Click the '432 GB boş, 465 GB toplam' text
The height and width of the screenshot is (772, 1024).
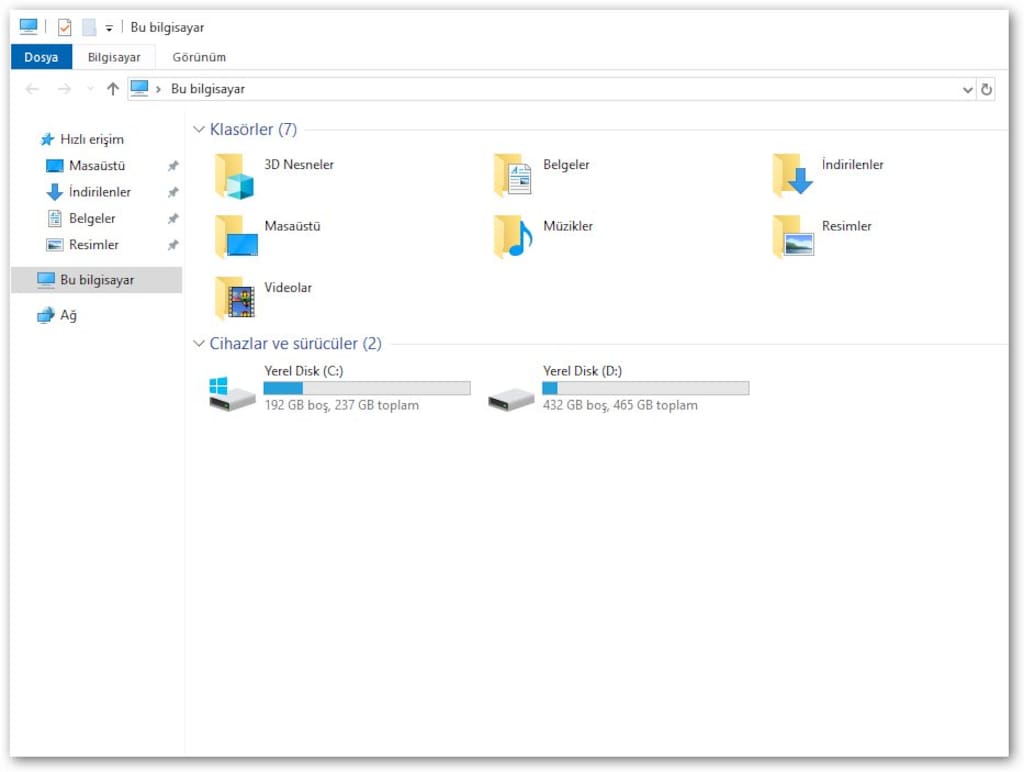[620, 405]
